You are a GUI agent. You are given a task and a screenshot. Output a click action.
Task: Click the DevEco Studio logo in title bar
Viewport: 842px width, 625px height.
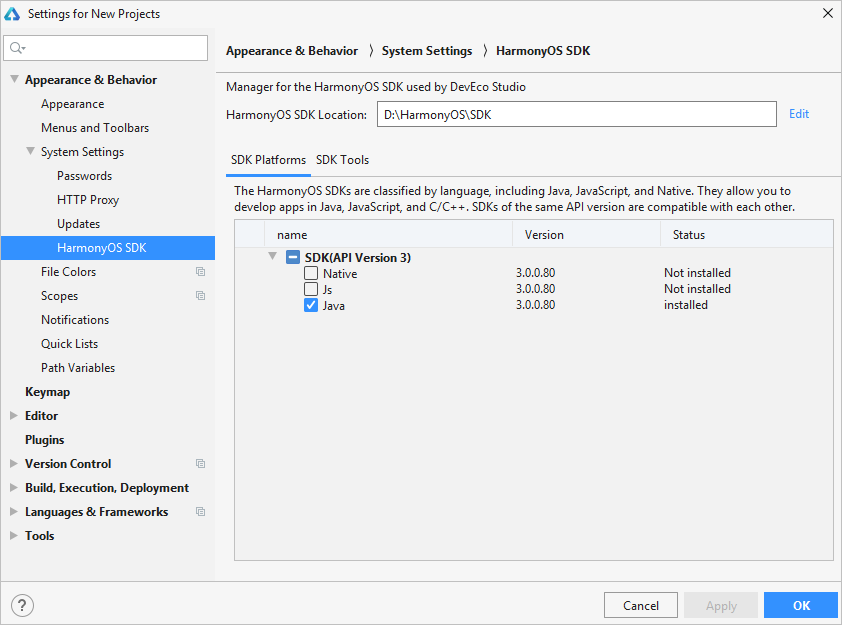(x=13, y=13)
